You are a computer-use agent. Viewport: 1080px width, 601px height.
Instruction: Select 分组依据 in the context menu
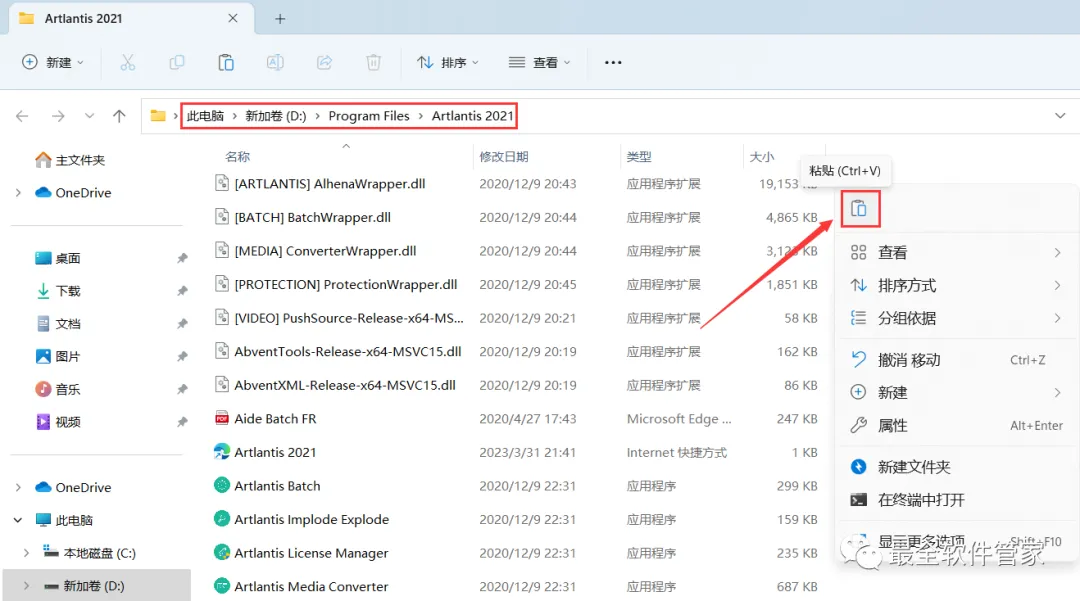pyautogui.click(x=957, y=318)
